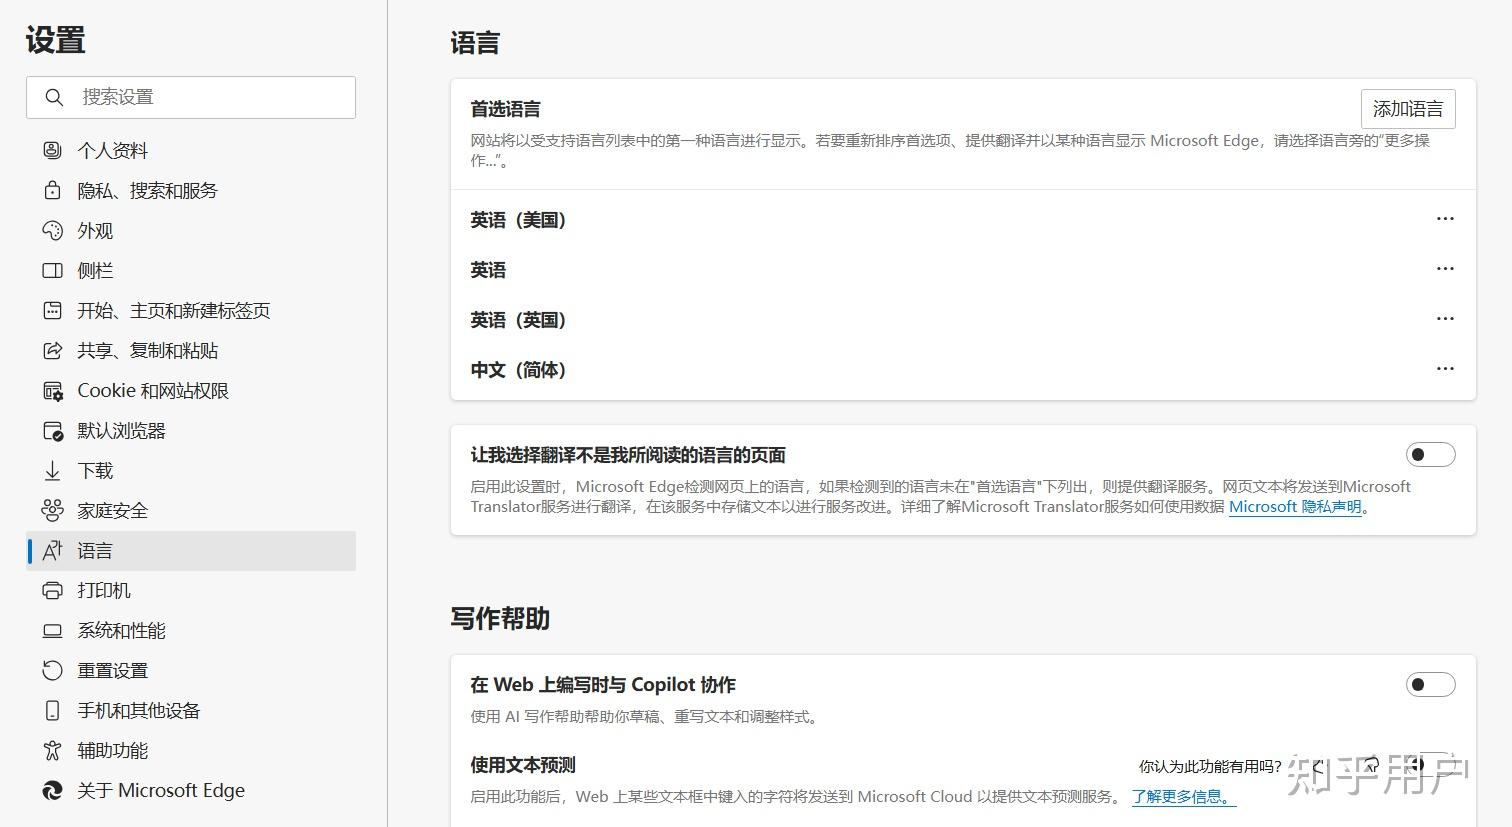The image size is (1512, 827).
Task: Click the magnifier icon in the search box
Action: pyautogui.click(x=54, y=97)
